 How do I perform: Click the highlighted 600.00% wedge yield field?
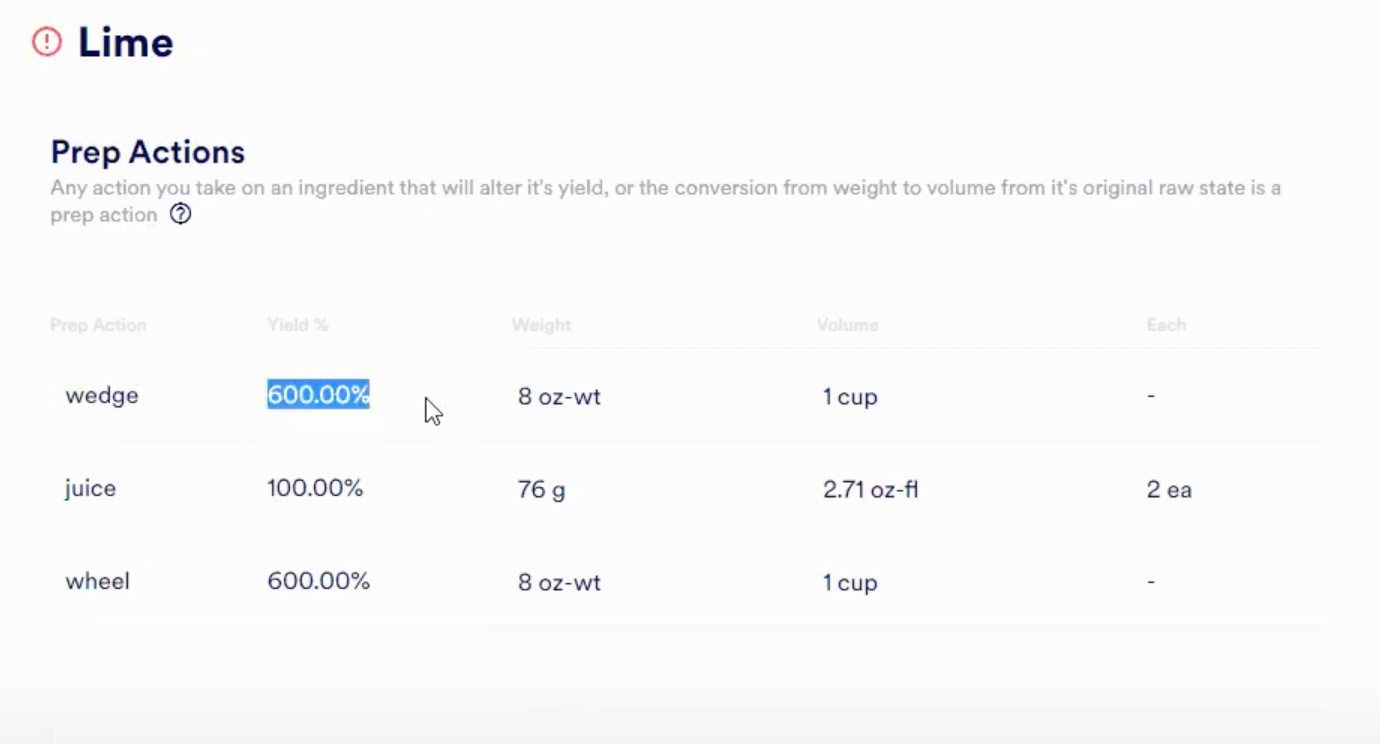[318, 396]
